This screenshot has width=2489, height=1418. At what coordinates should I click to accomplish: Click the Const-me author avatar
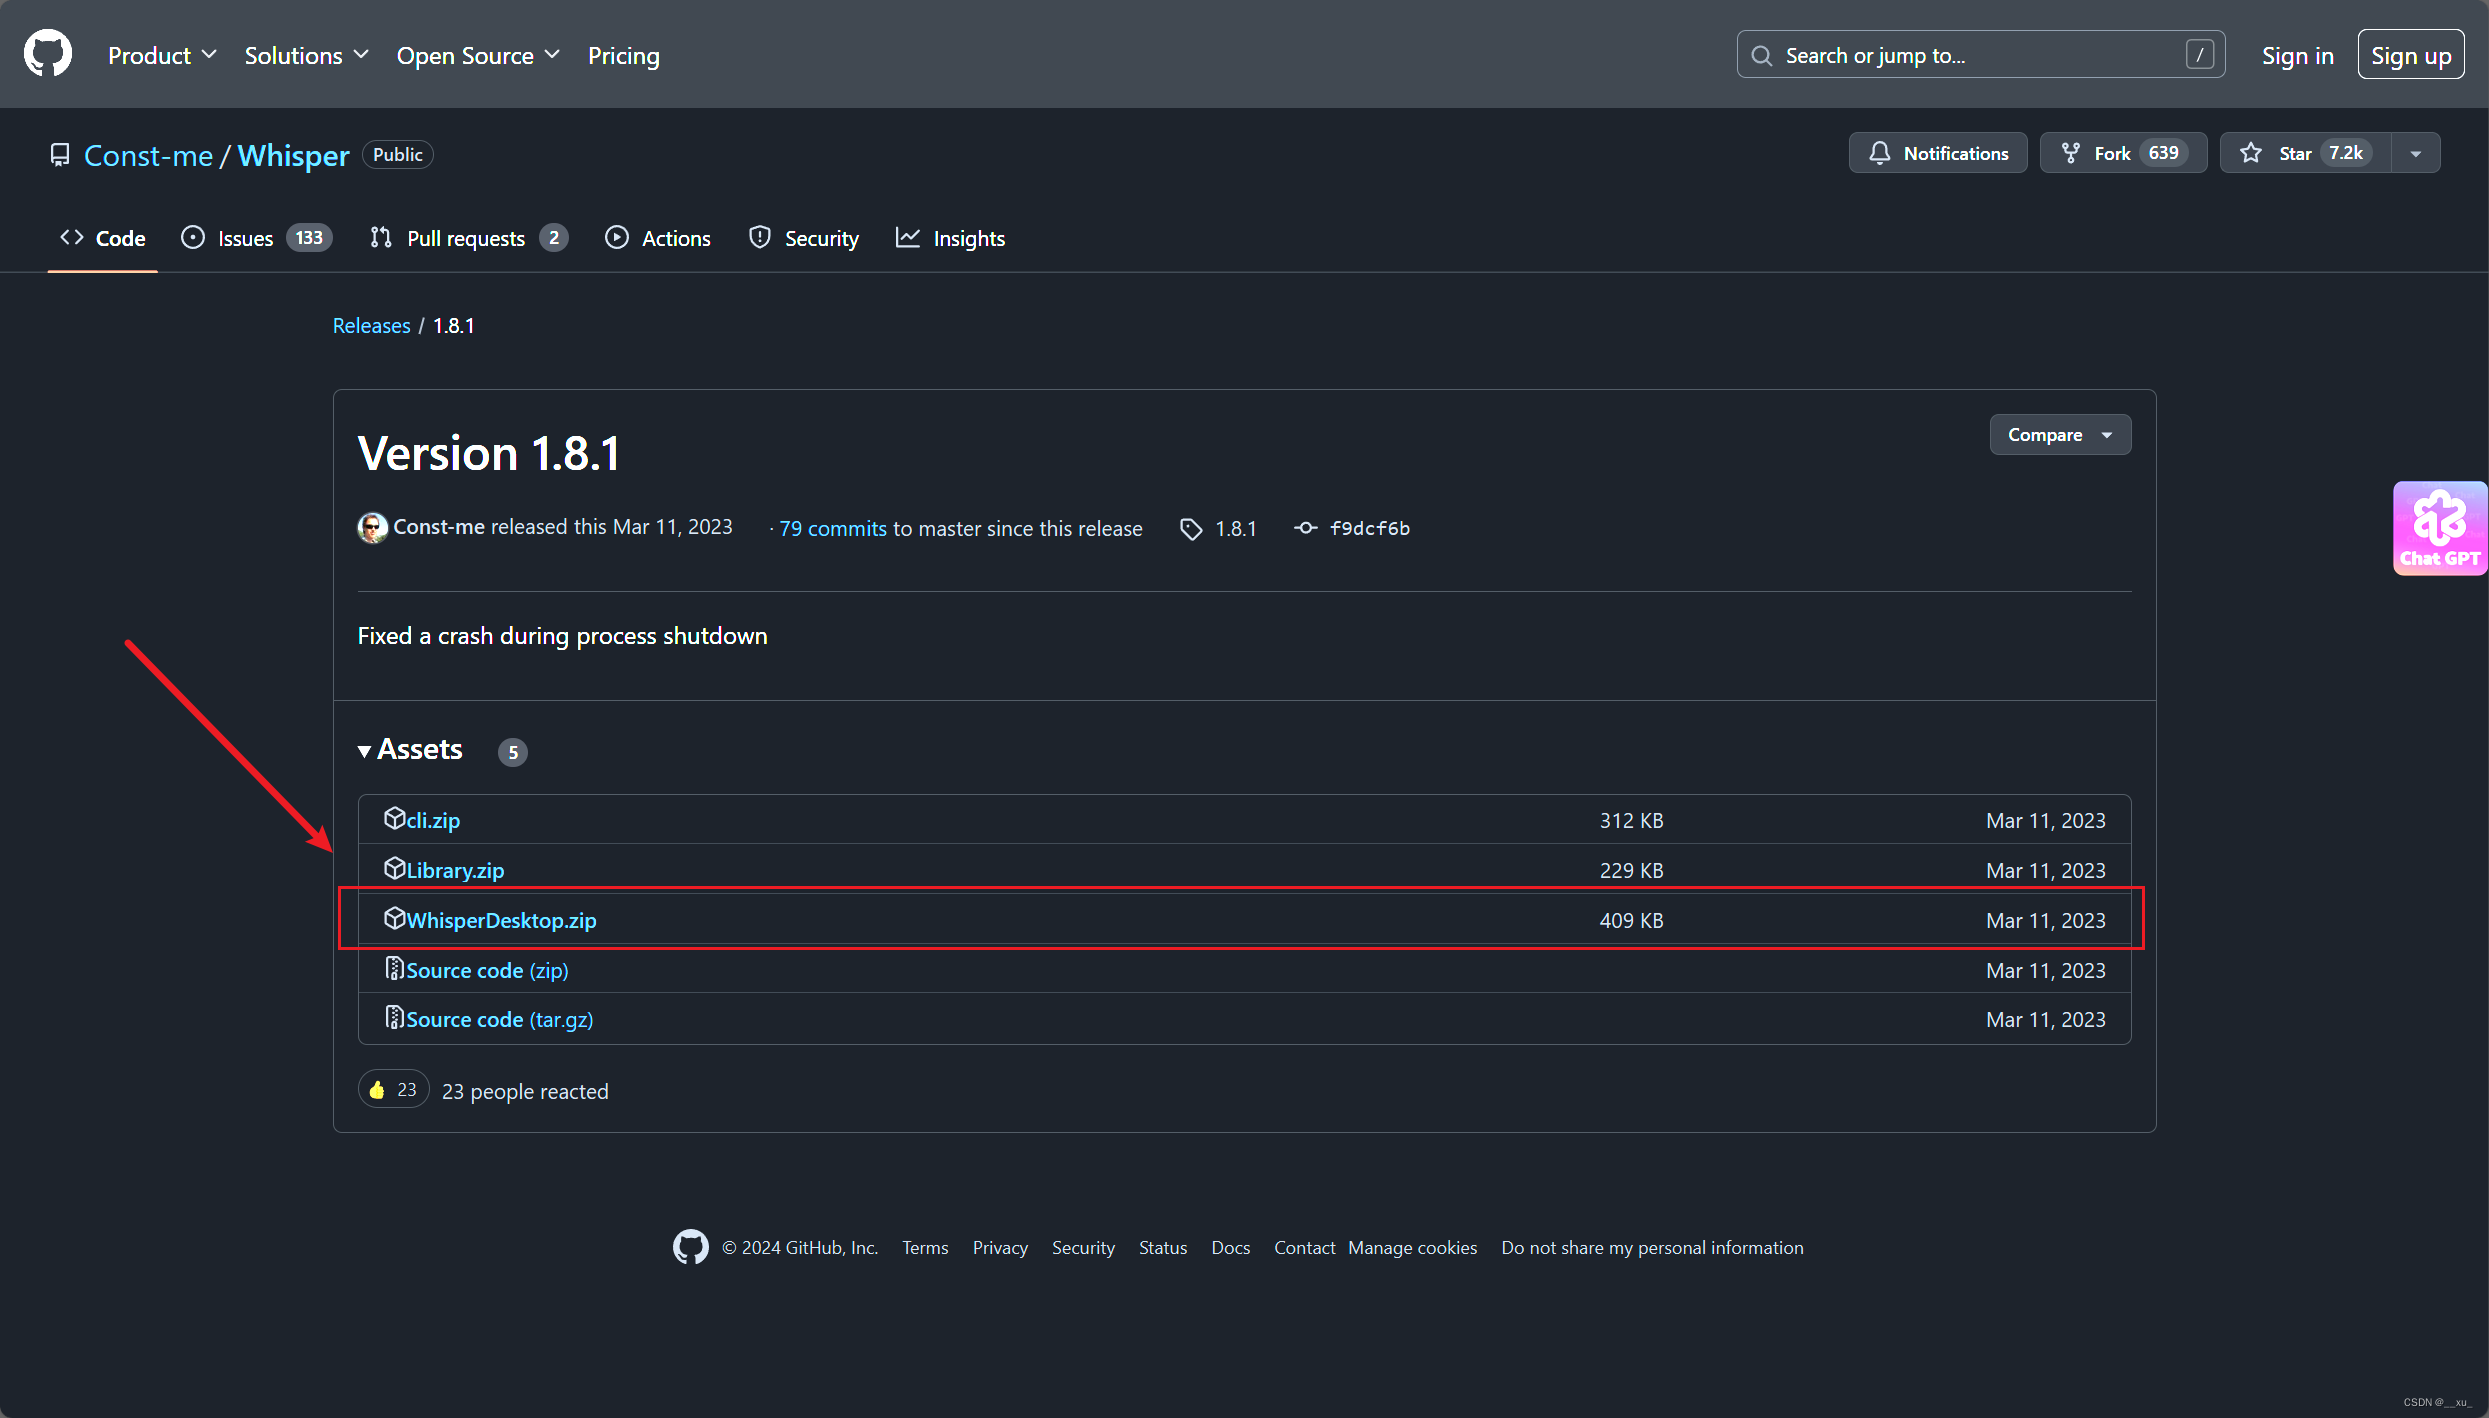click(x=372, y=527)
